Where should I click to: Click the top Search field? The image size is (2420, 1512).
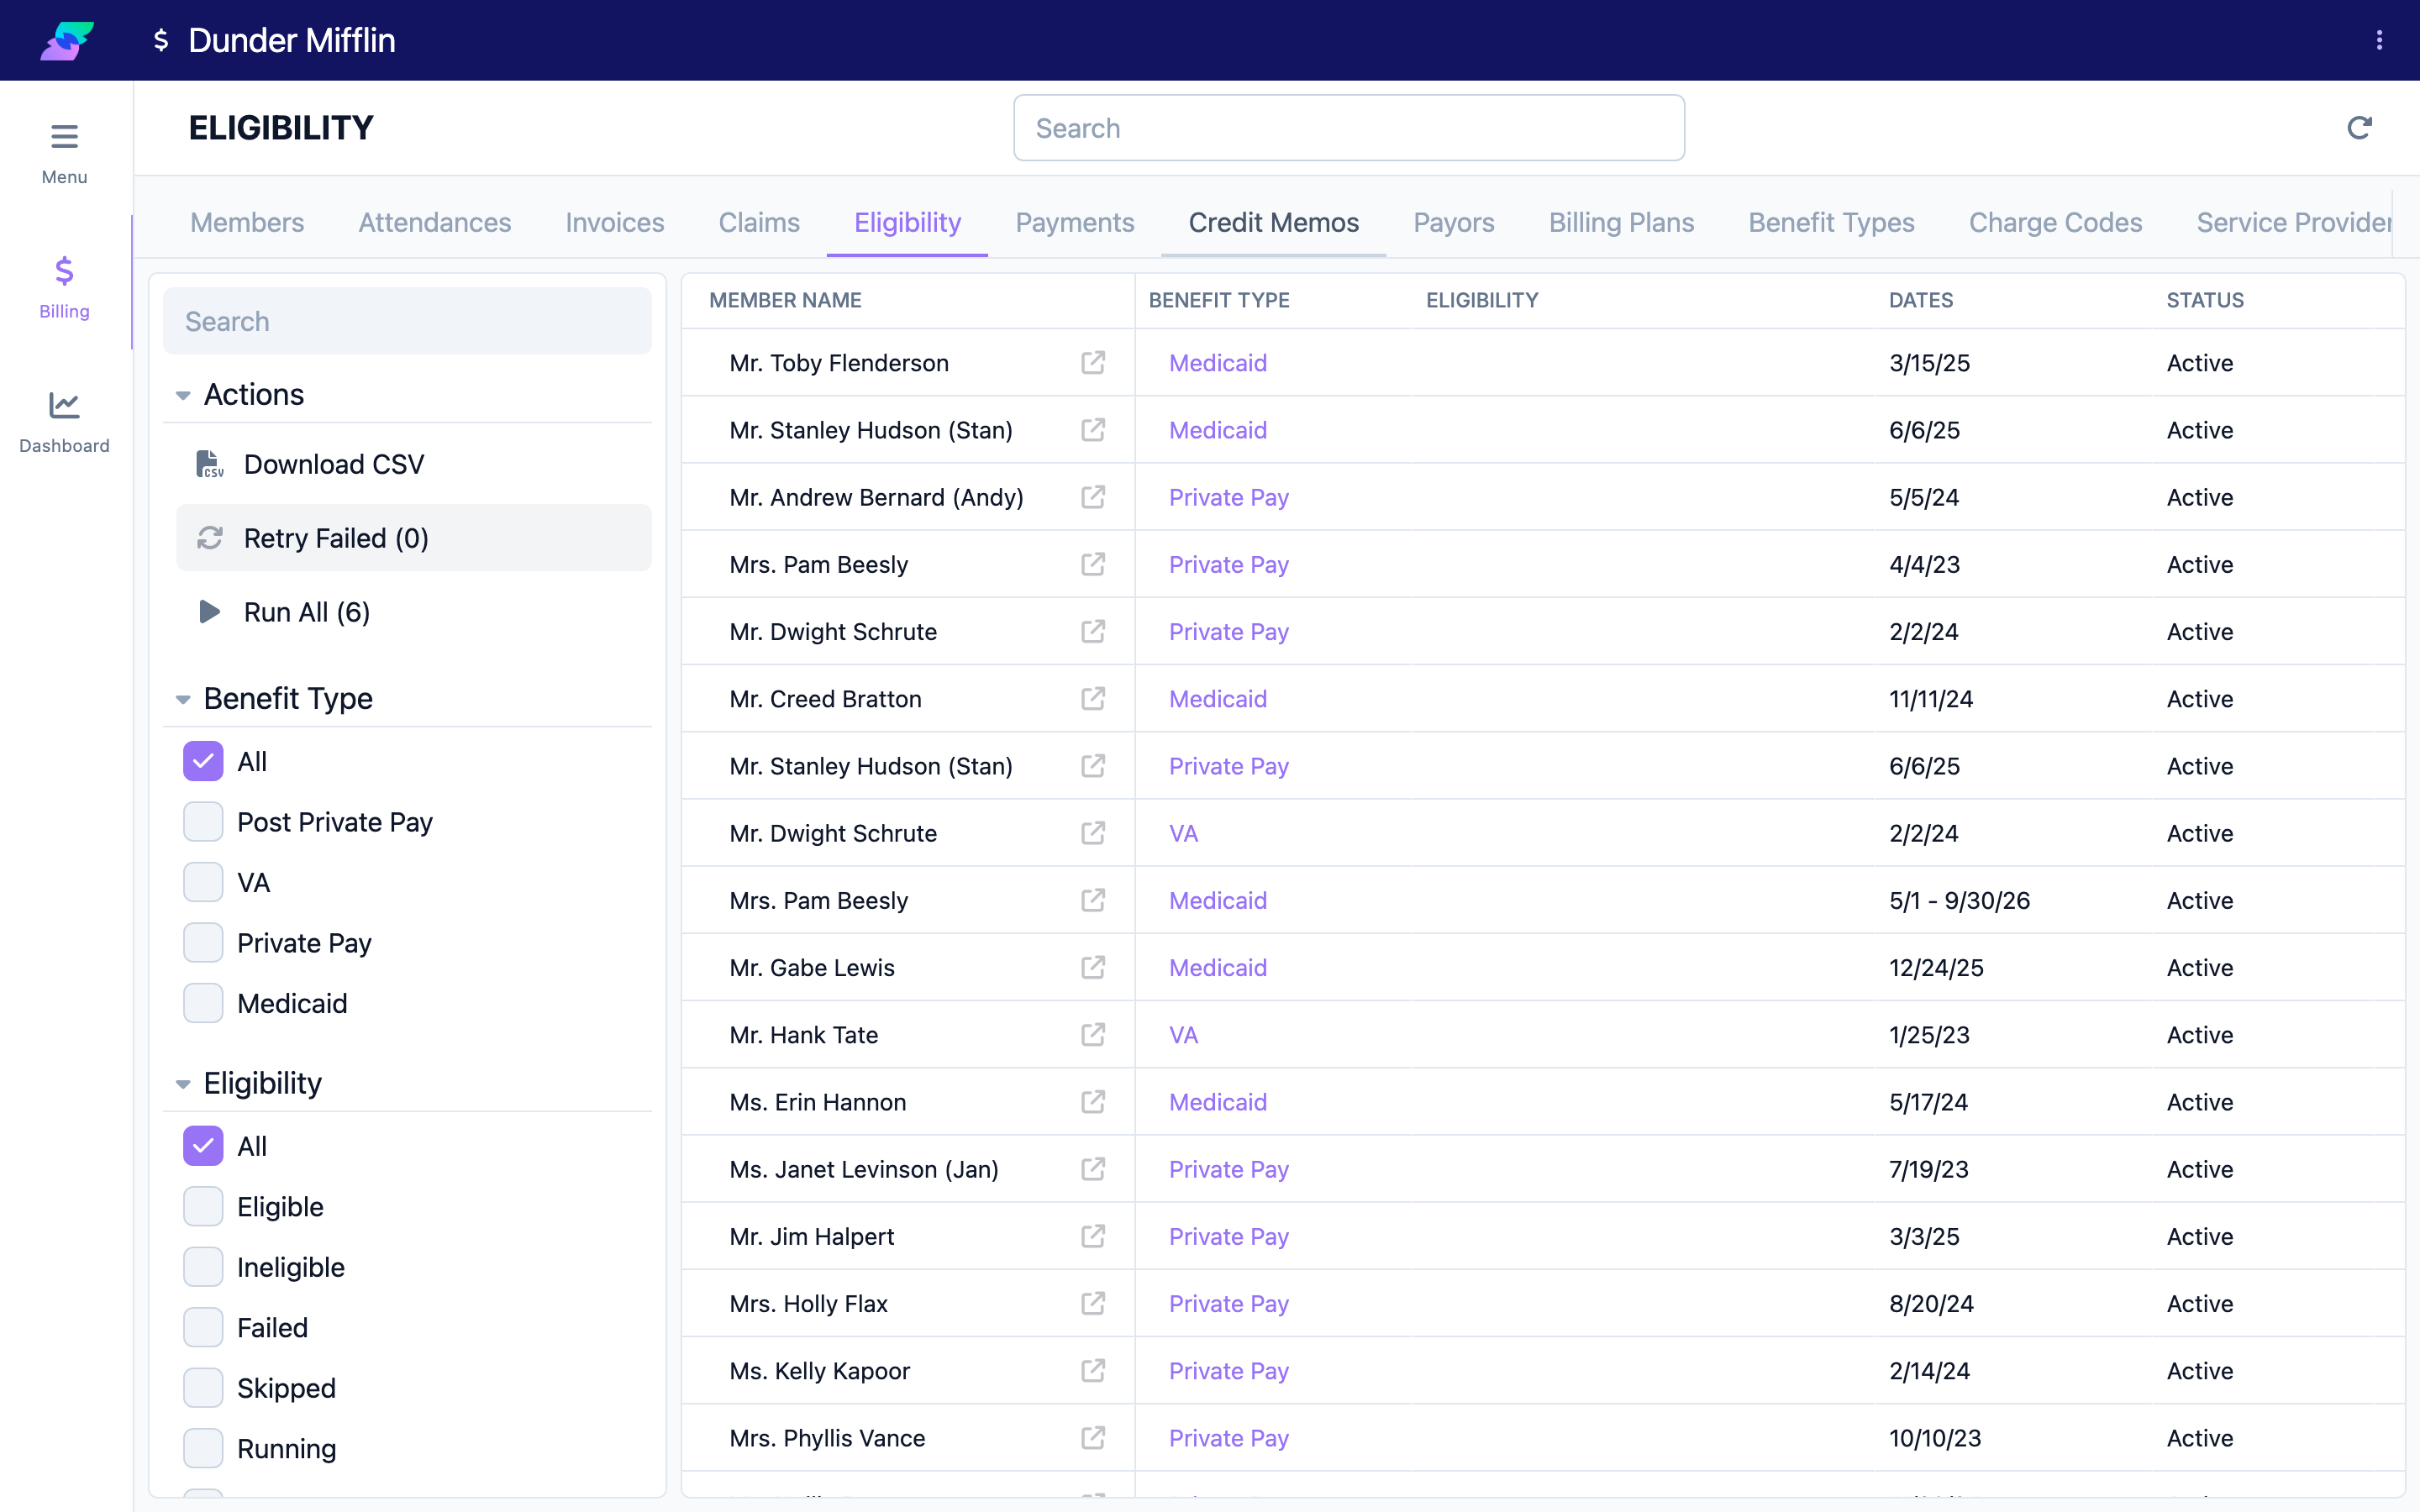coord(1349,128)
